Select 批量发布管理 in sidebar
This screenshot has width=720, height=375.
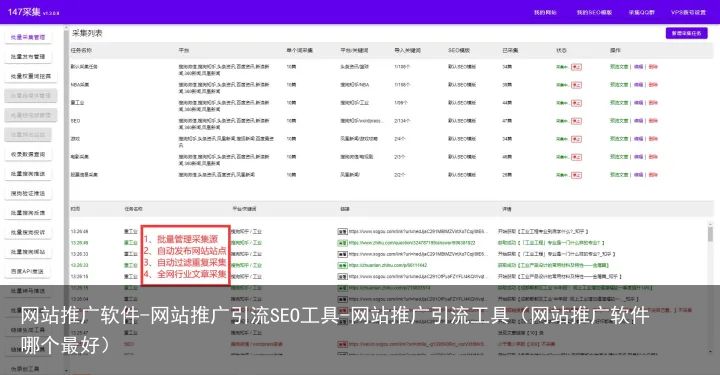28,56
